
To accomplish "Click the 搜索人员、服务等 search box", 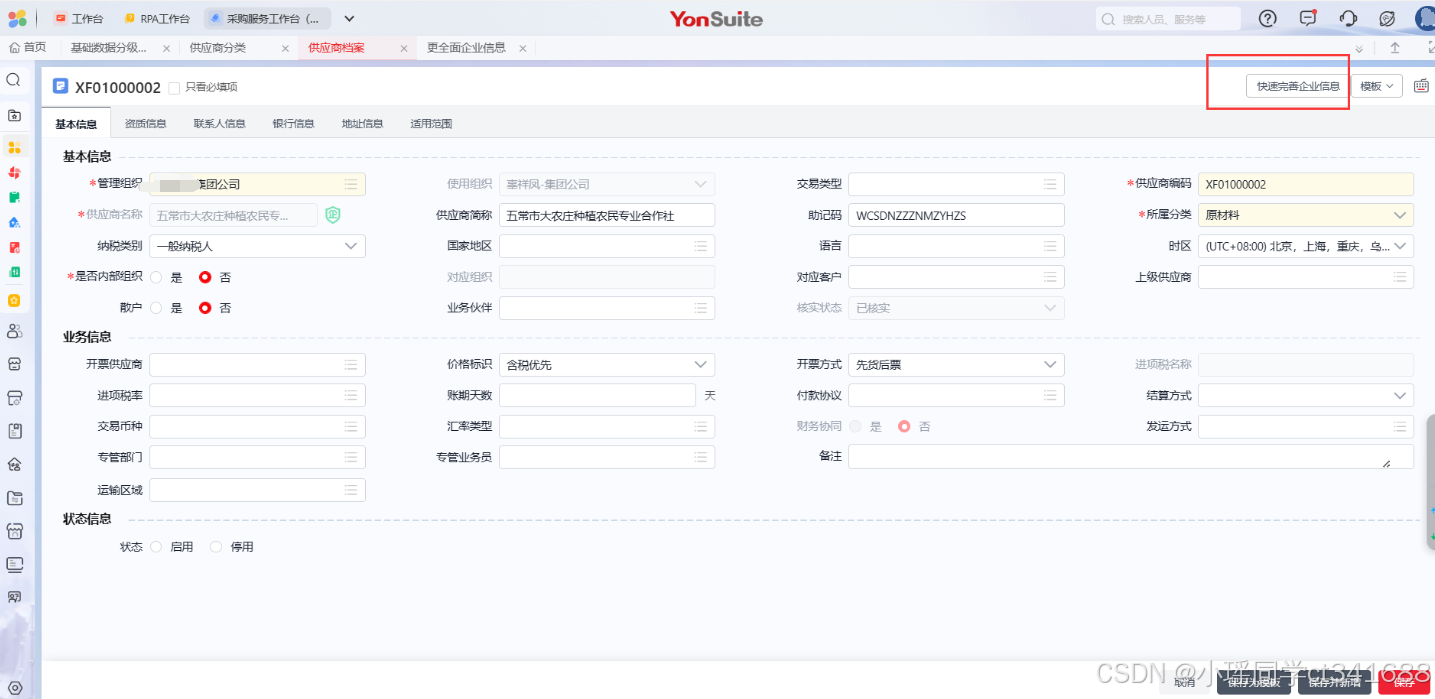I will click(x=1168, y=18).
